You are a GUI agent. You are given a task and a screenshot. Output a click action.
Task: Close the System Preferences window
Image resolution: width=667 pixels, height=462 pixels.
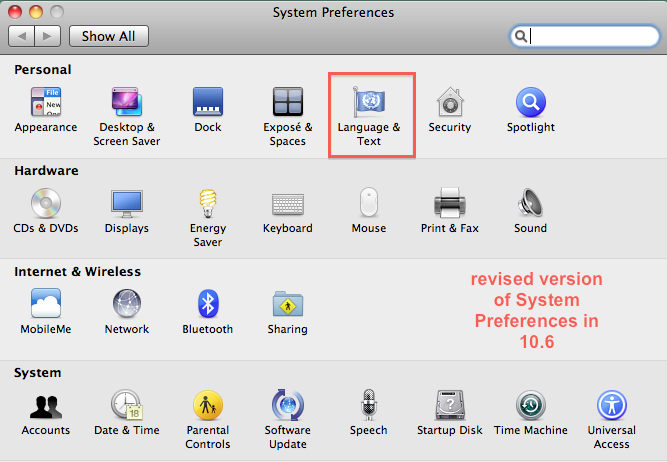click(15, 12)
